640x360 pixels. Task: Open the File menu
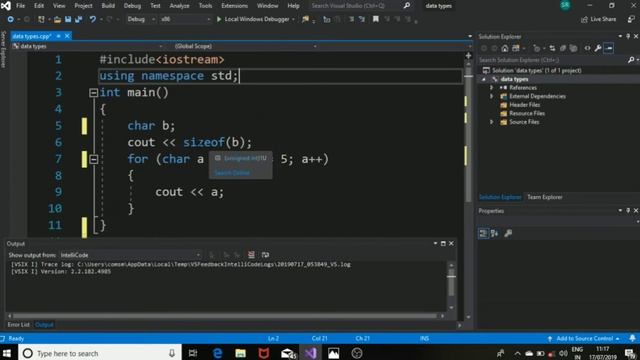click(20, 6)
